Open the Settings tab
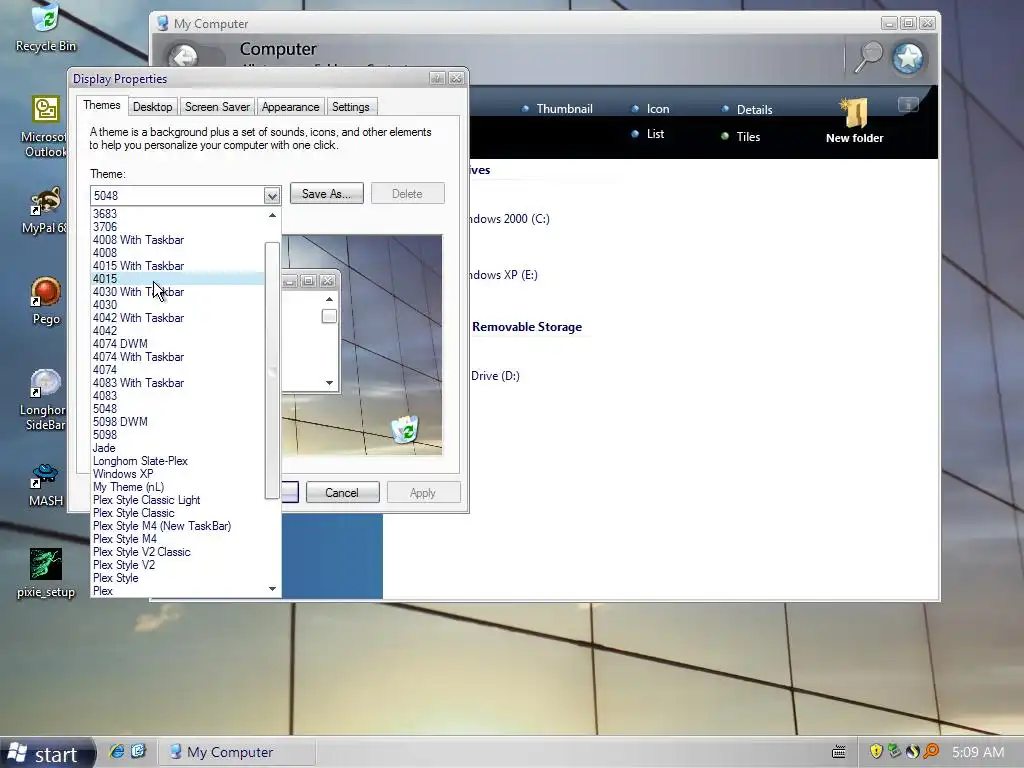Viewport: 1024px width, 768px height. [351, 106]
